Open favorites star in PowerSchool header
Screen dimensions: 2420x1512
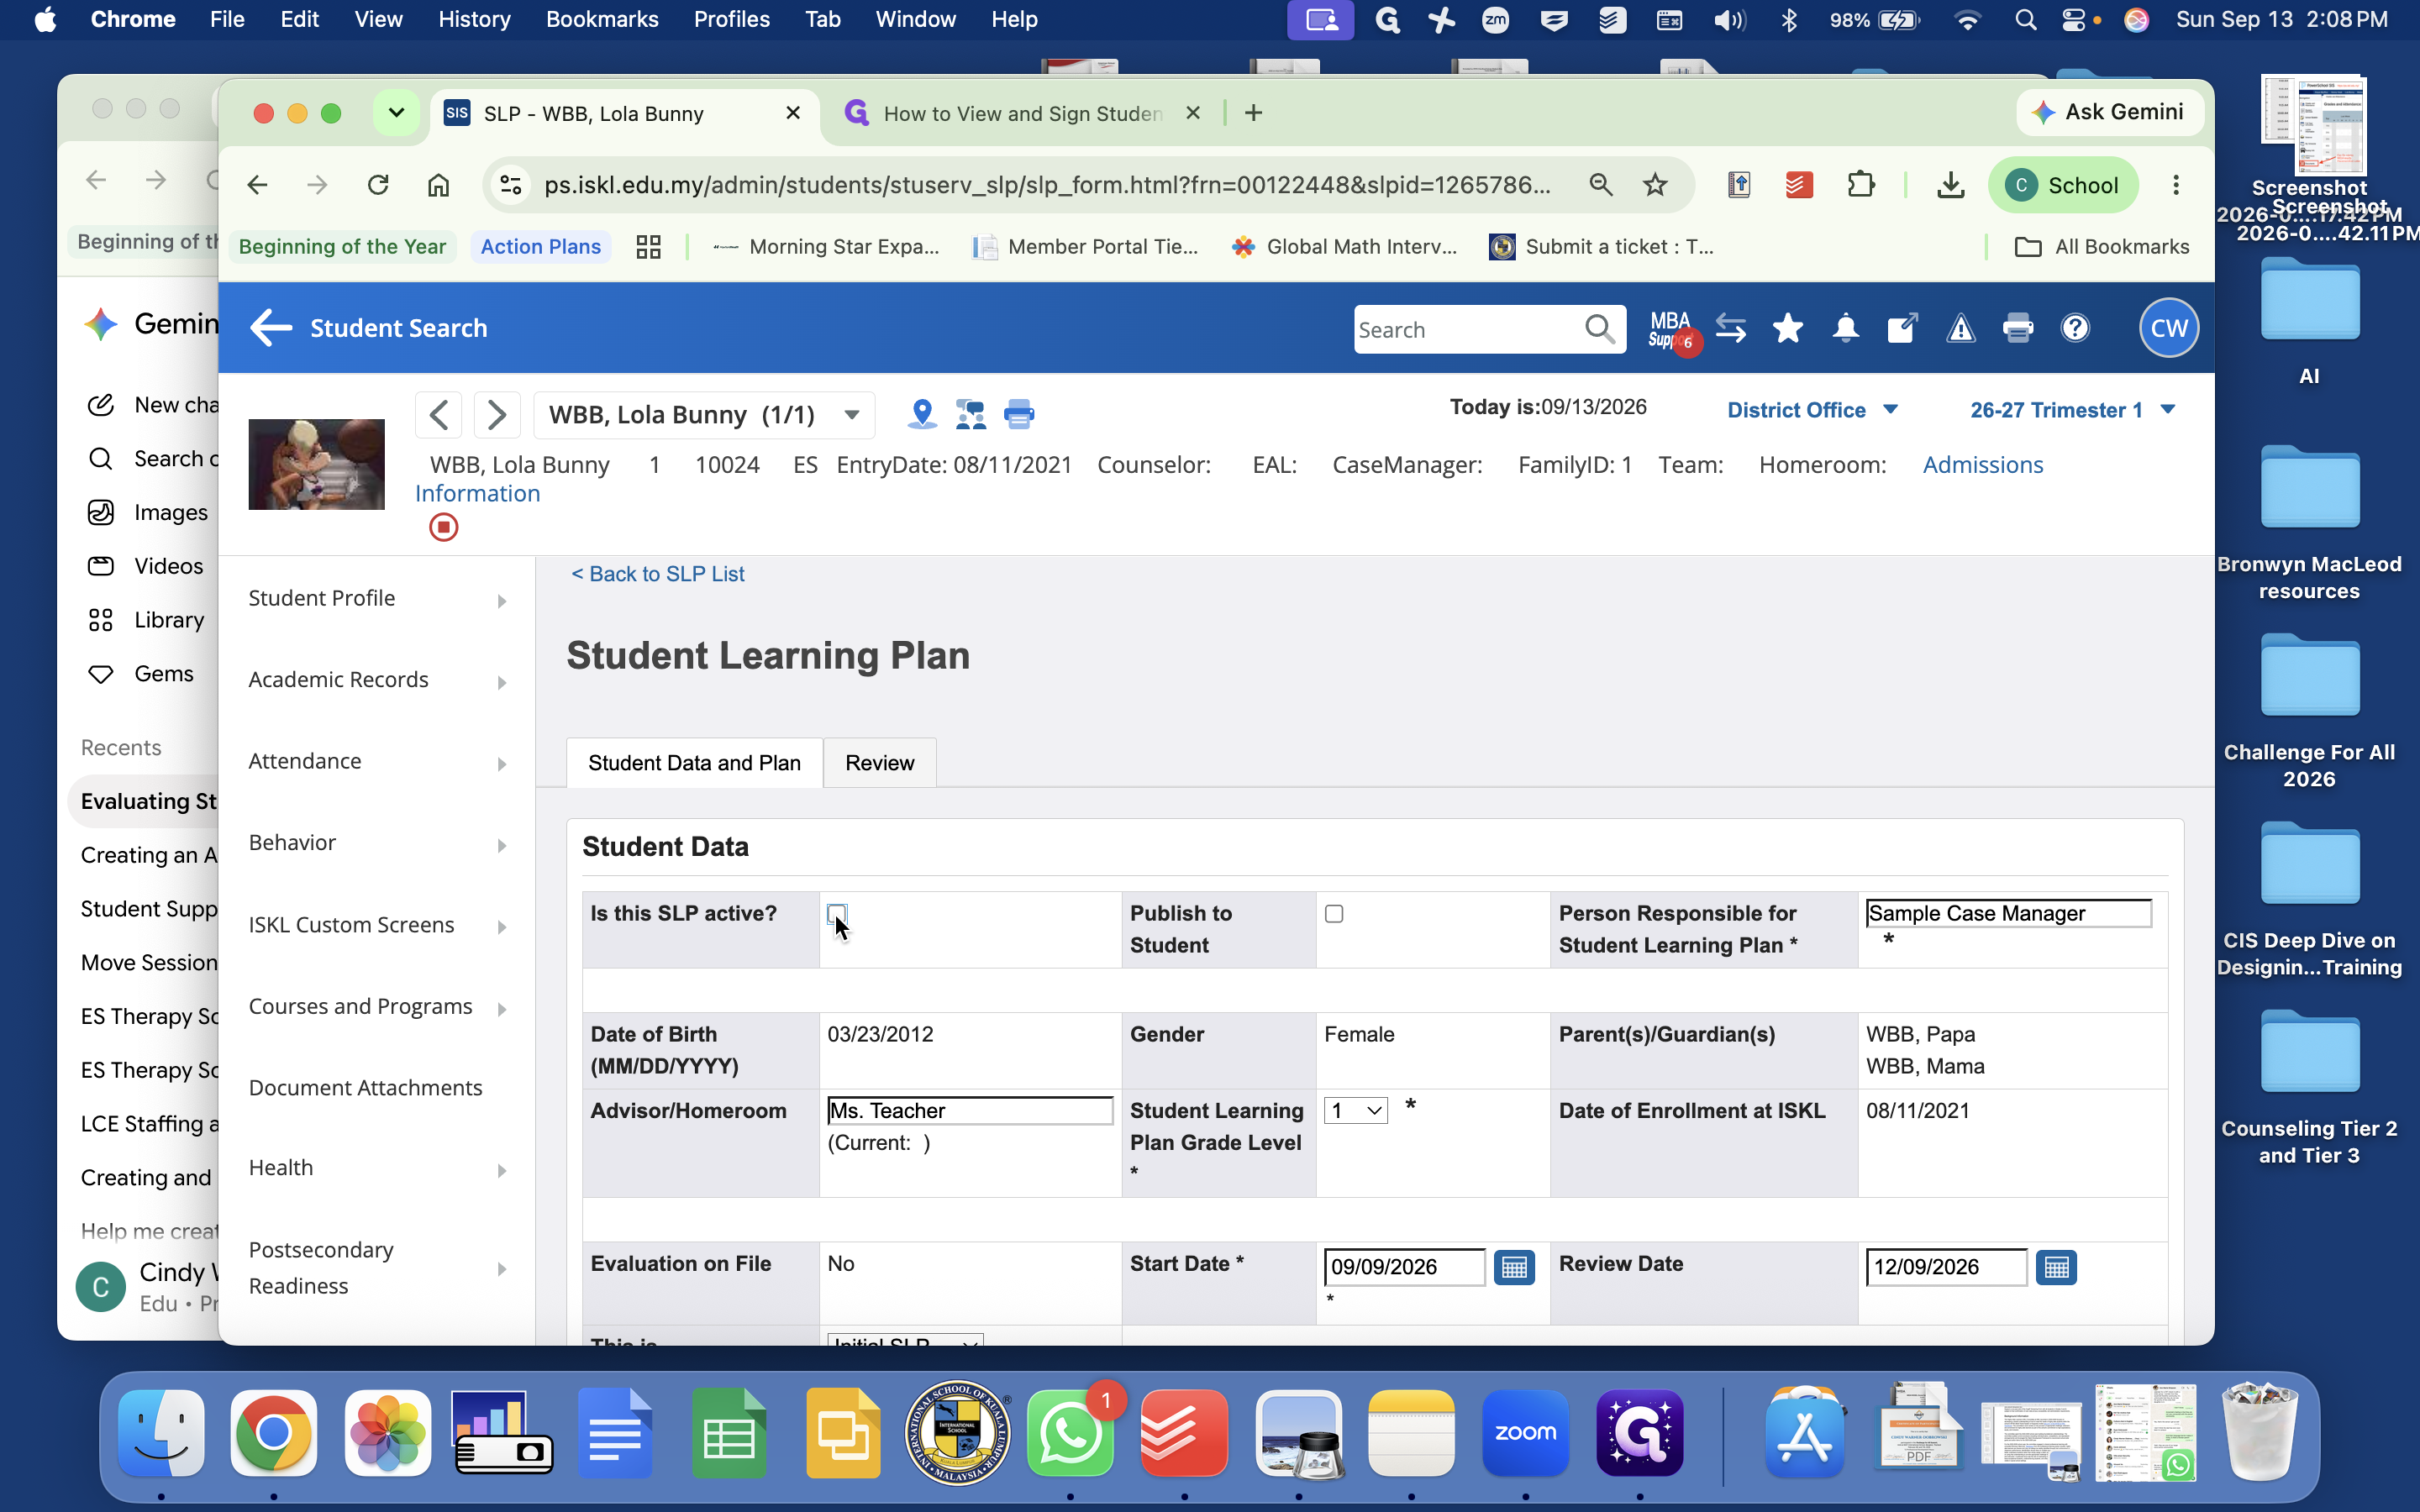(1788, 328)
